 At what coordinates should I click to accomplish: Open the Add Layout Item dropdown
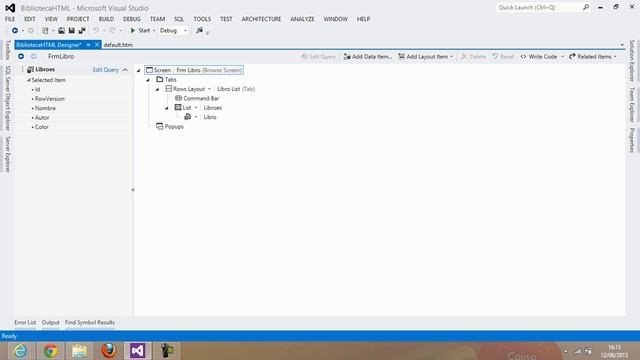pyautogui.click(x=452, y=57)
